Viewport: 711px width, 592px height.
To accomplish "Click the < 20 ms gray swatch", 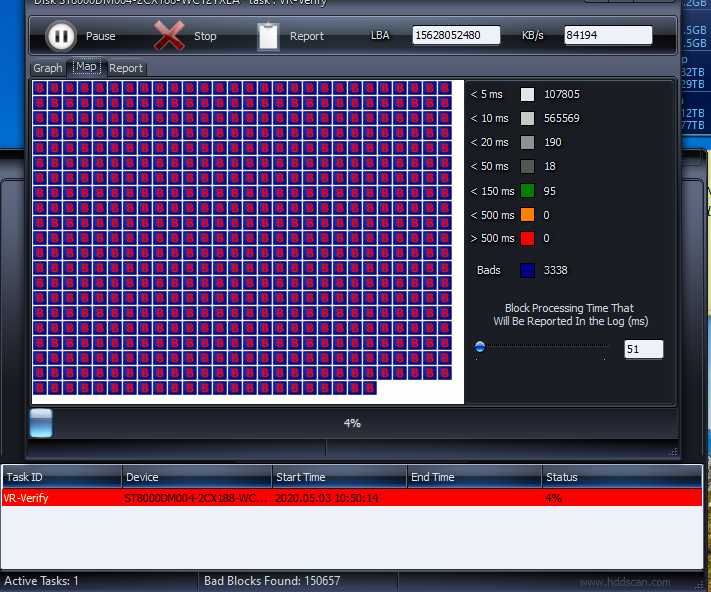I will pos(527,142).
